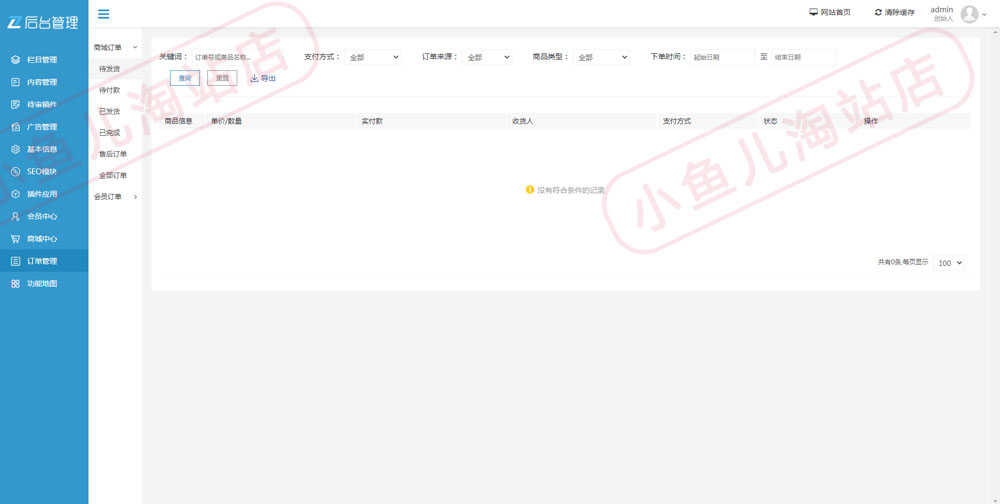
Task: Toggle the hamburger sidebar collapse icon
Action: (103, 14)
